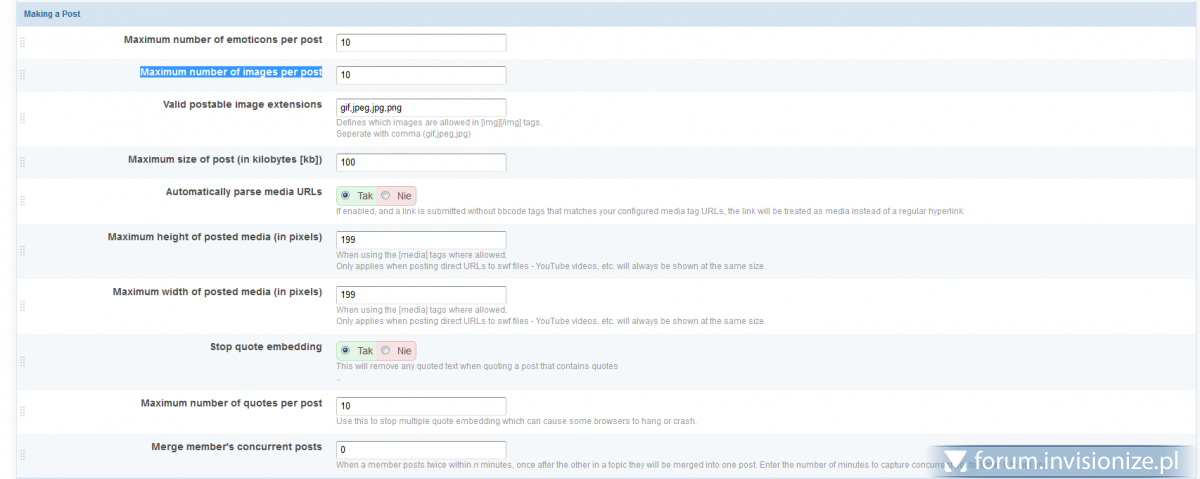
Task: Click drag handle beside Maximum number of images
Action: coord(22,75)
